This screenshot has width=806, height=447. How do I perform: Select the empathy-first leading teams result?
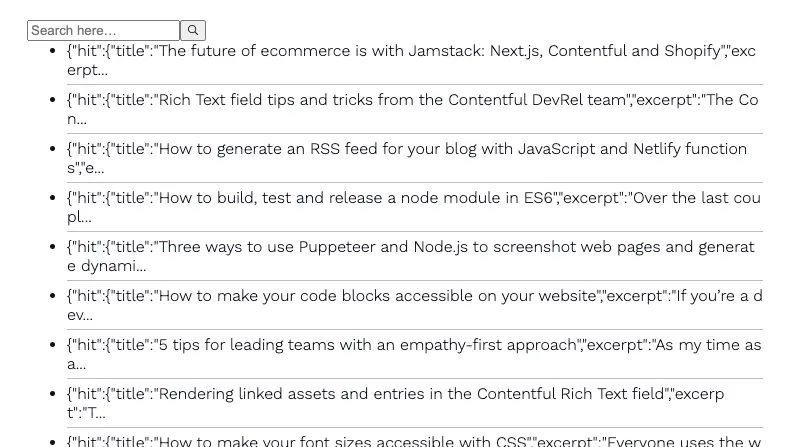(415, 354)
